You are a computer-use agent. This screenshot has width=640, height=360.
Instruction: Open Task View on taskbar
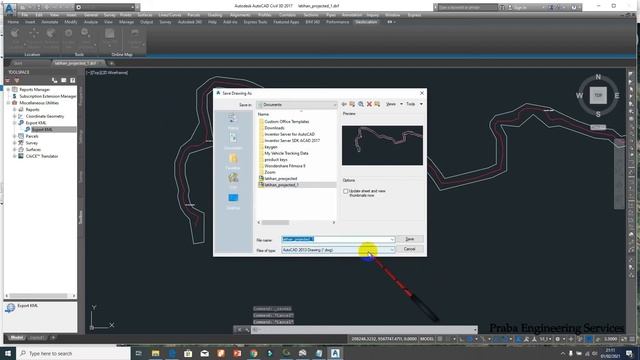138,353
